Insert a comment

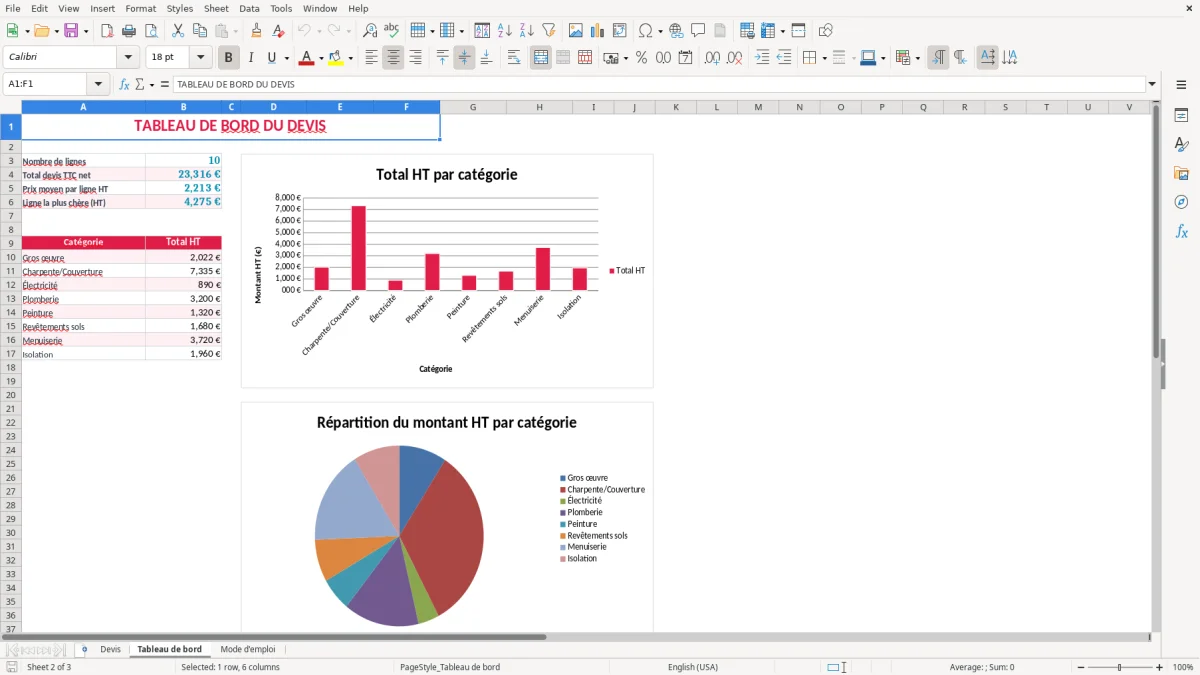[x=698, y=31]
